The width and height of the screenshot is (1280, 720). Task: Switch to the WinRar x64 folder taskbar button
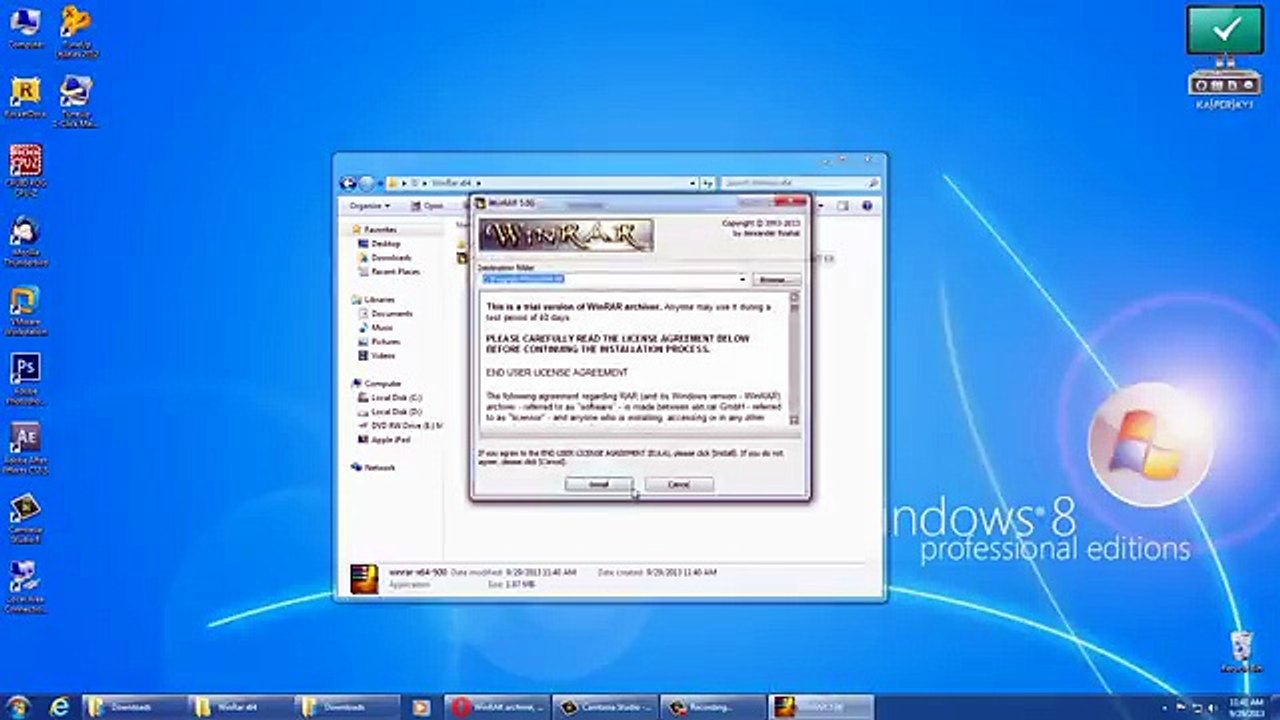click(241, 707)
